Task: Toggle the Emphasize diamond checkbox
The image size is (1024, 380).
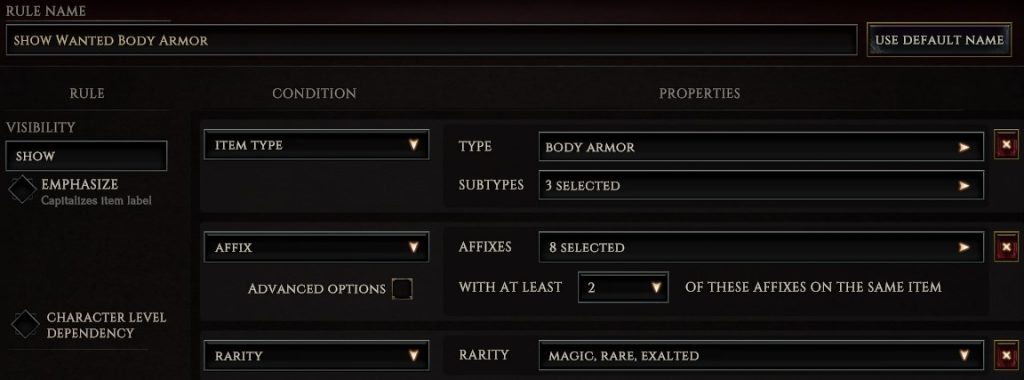Action: pos(23,189)
